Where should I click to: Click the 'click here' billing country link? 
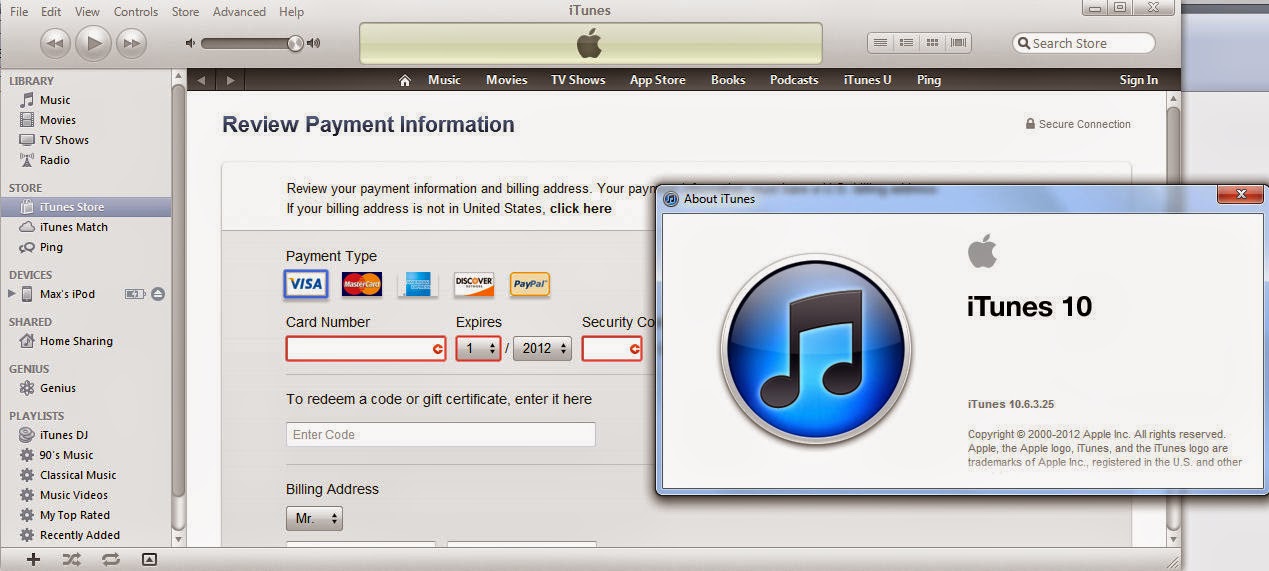tap(581, 209)
